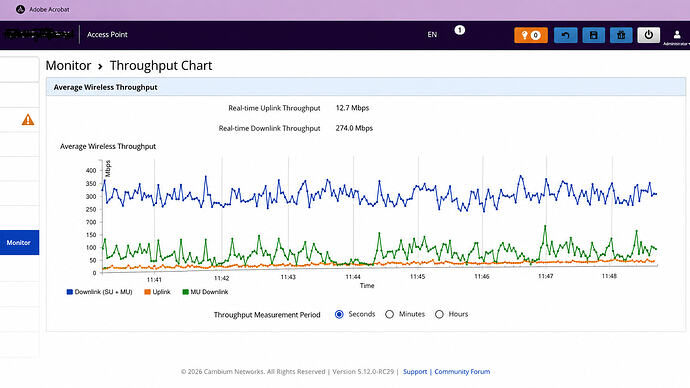
Task: Click the Real-time Downlink Throughput label
Action: point(269,128)
